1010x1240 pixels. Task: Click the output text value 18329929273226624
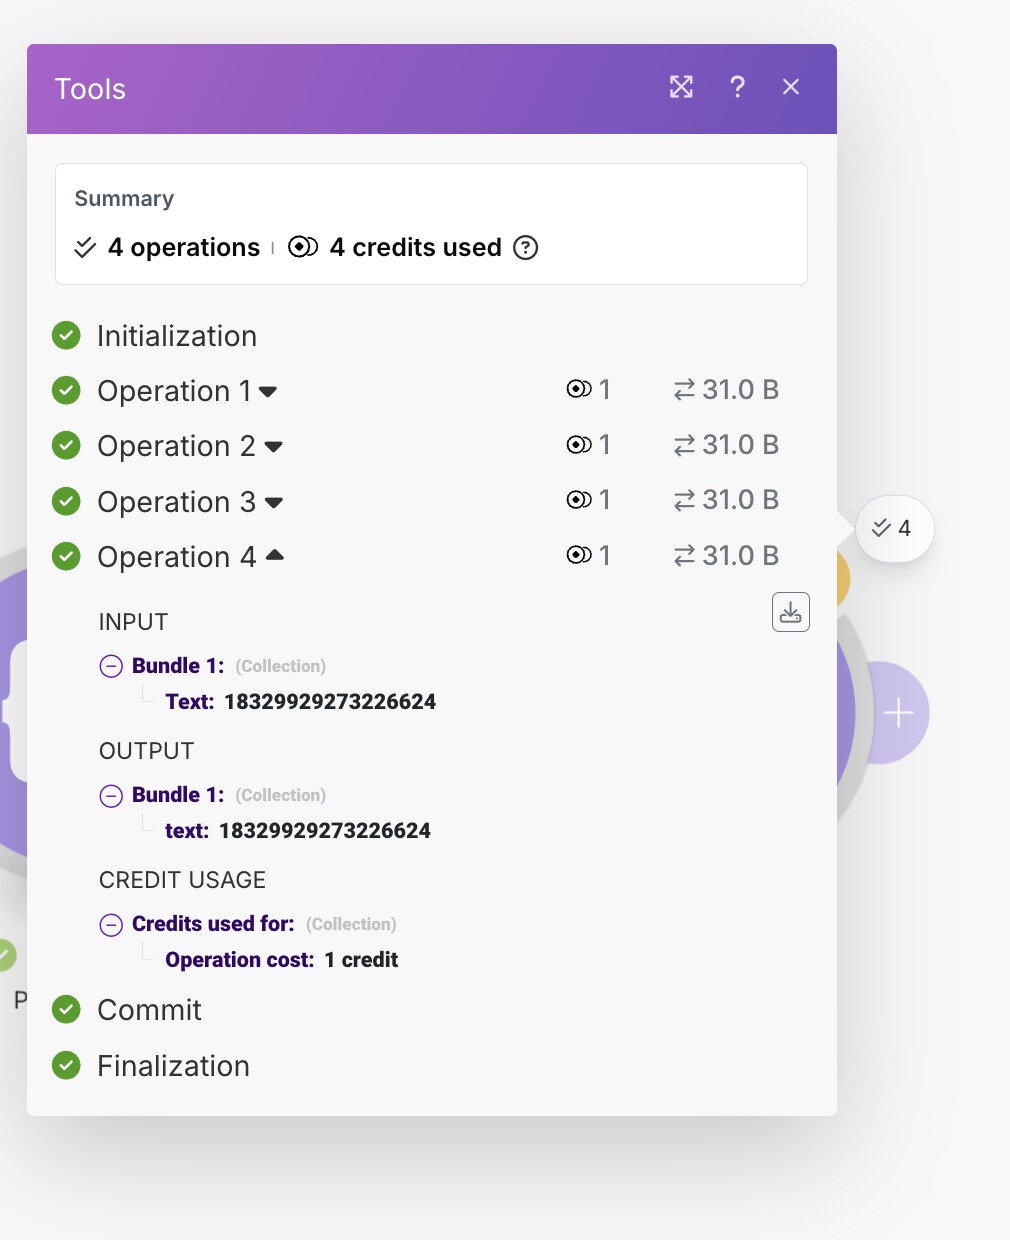(324, 831)
